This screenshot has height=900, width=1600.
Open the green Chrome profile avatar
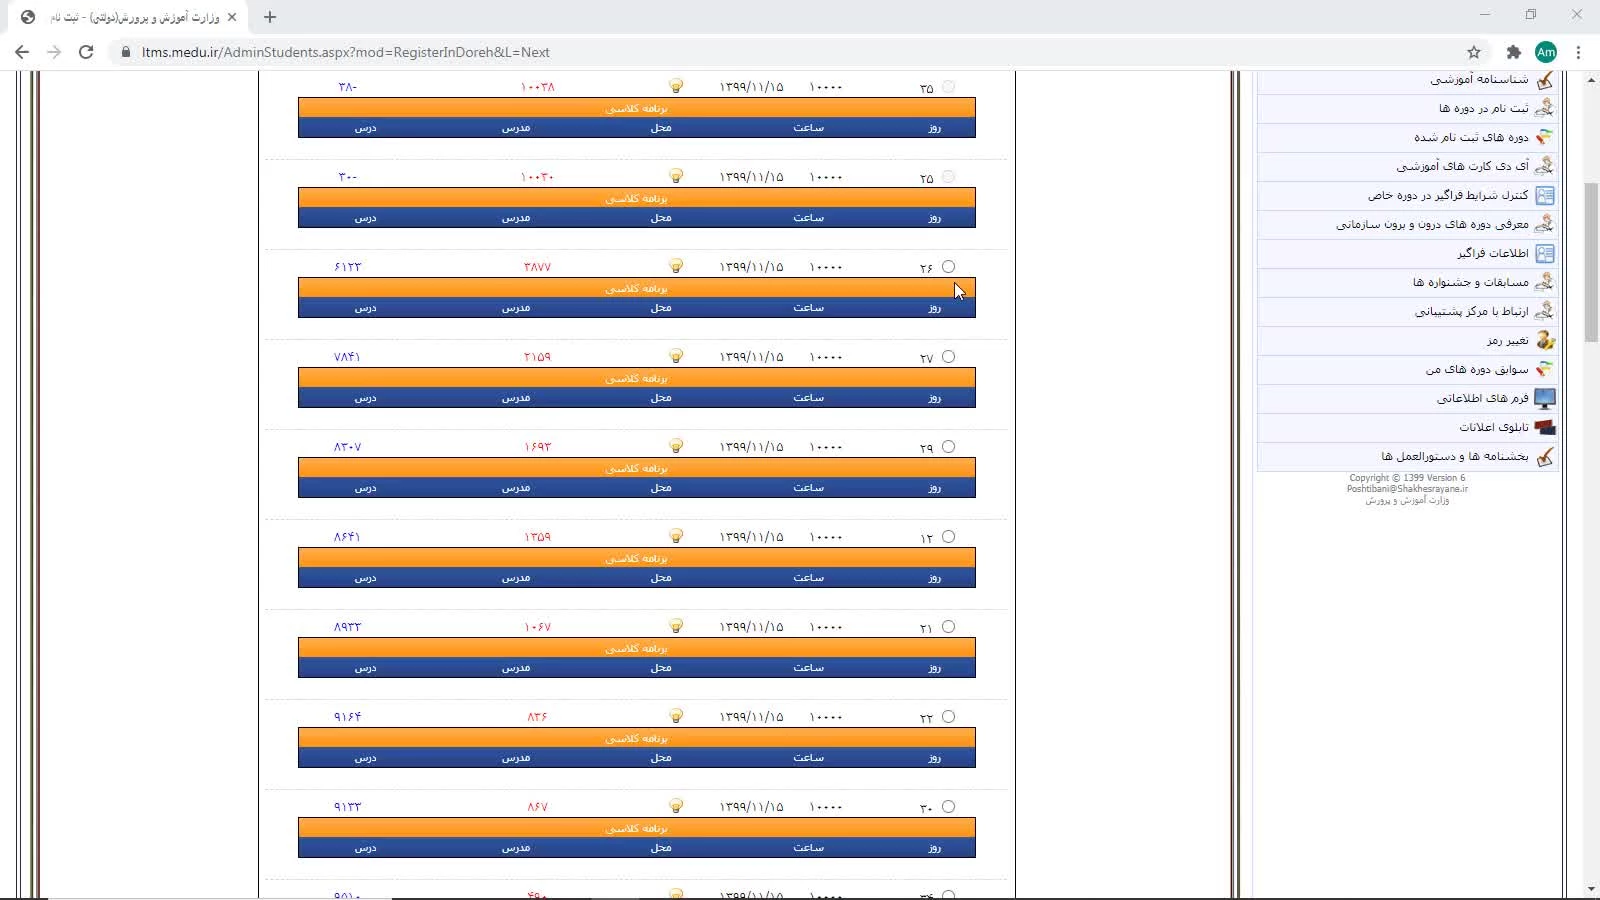click(x=1546, y=52)
